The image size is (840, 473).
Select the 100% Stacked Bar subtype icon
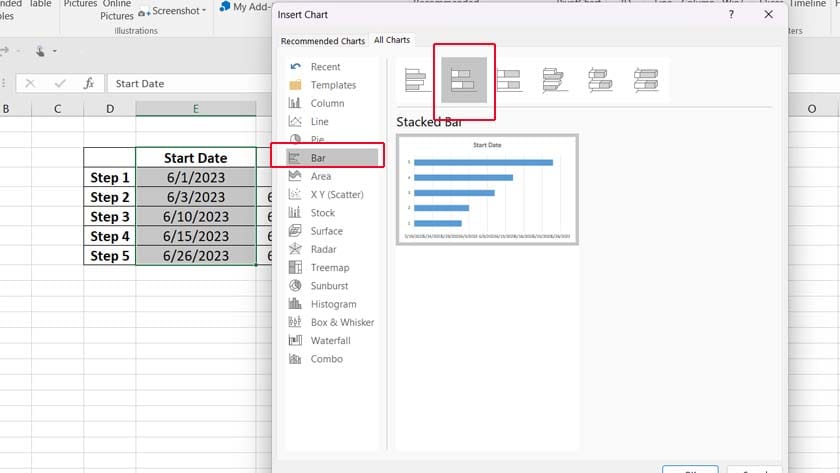[509, 80]
